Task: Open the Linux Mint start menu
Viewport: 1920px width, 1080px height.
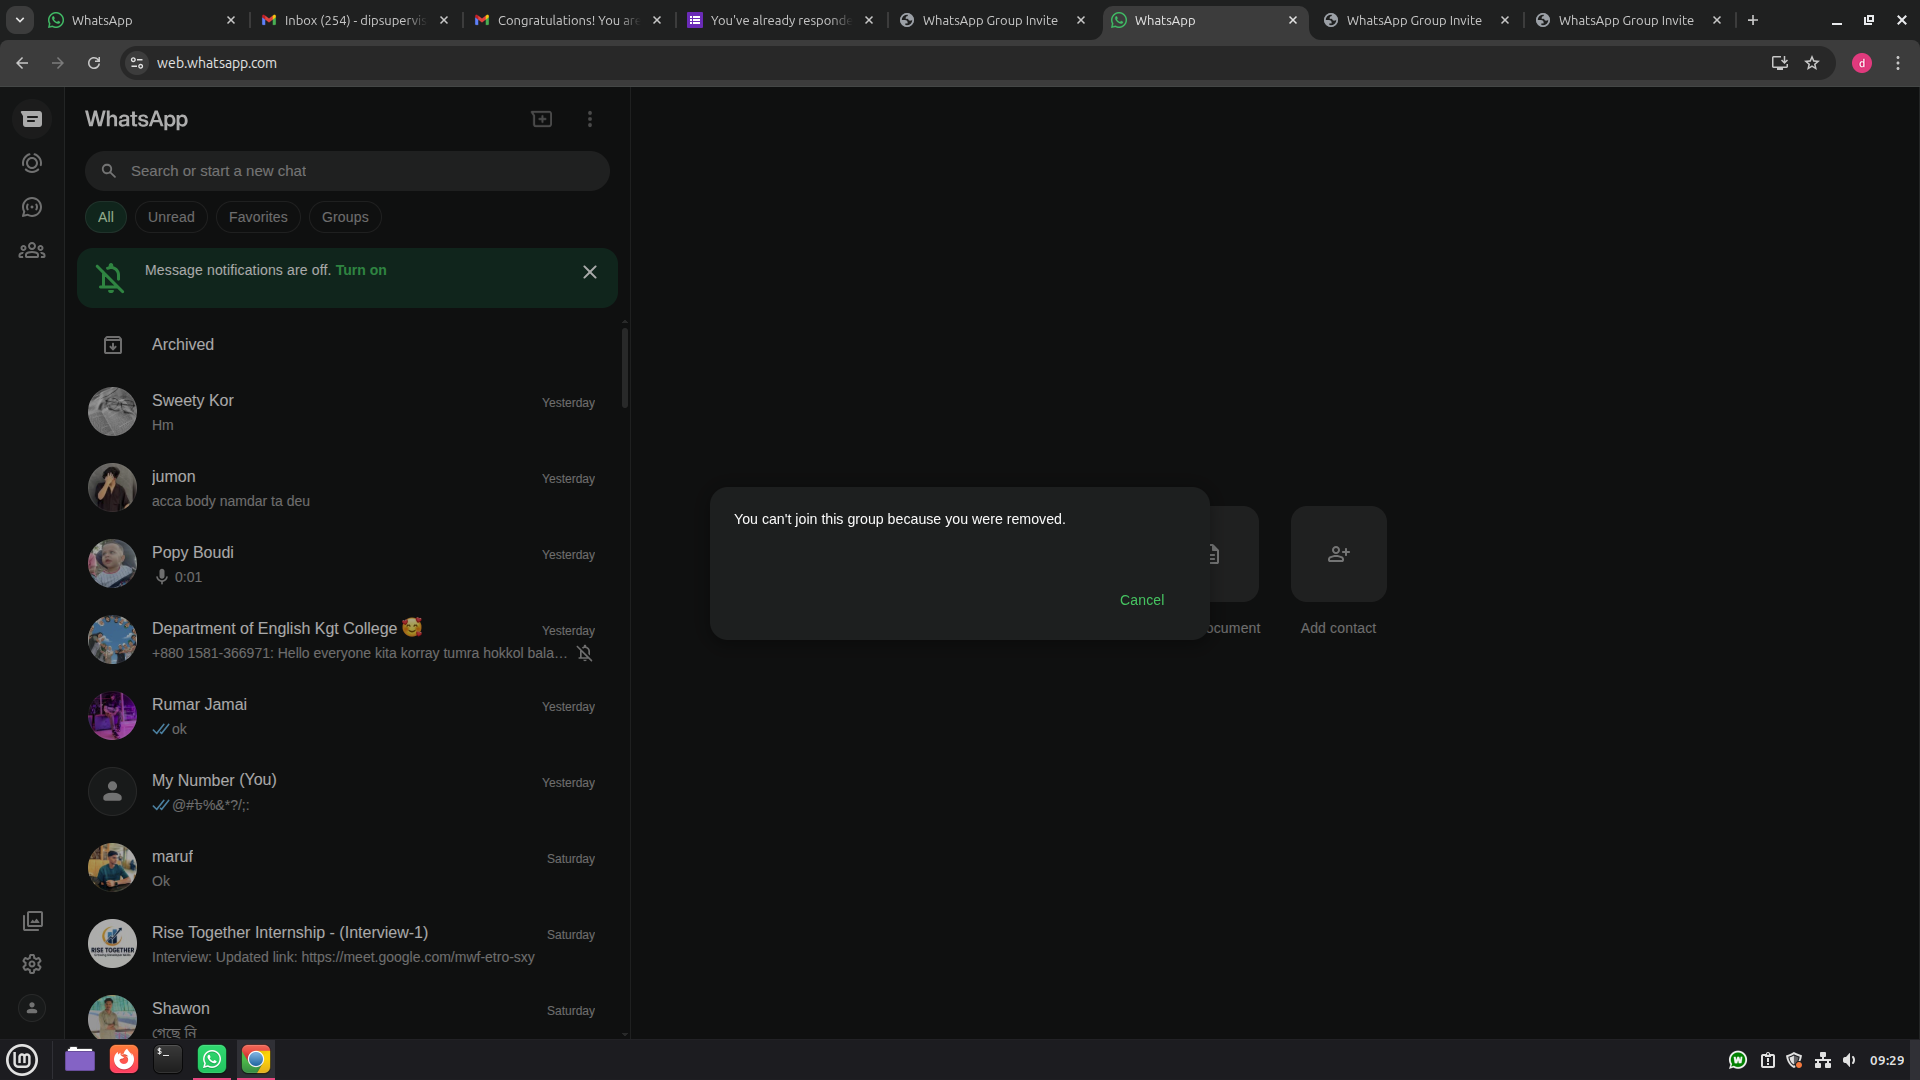Action: pyautogui.click(x=22, y=1059)
